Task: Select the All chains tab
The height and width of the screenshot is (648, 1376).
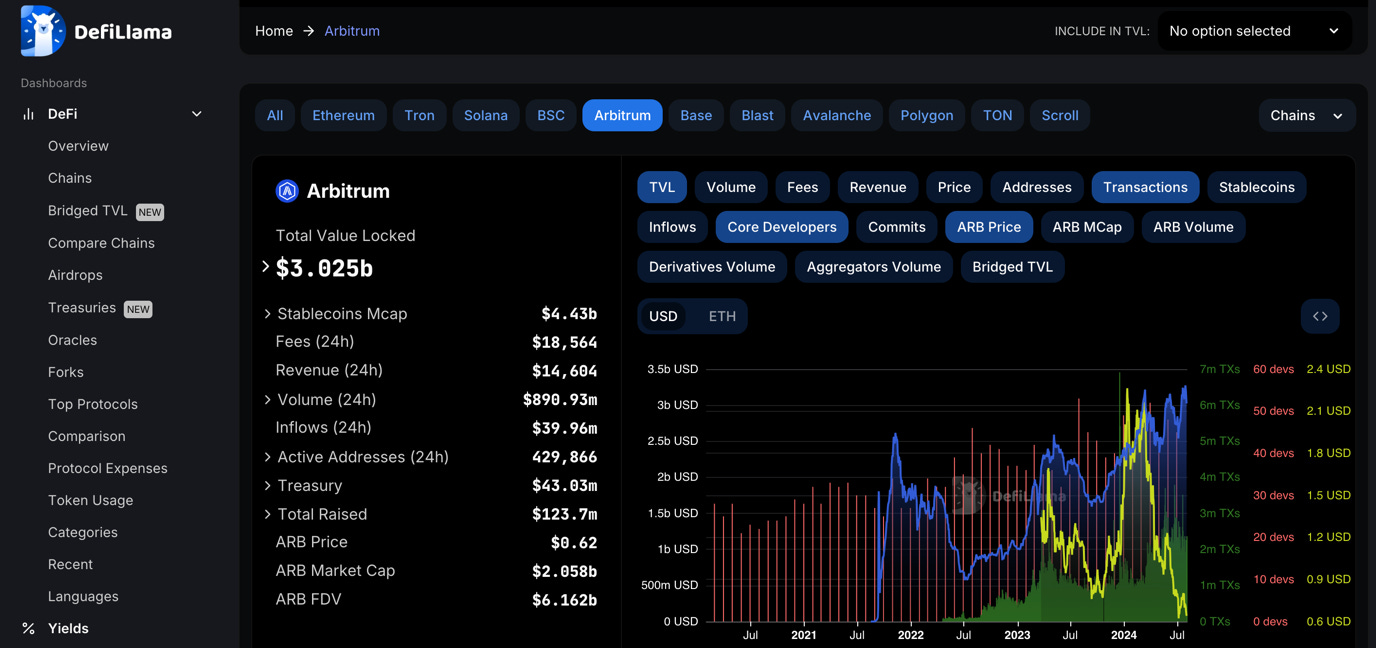Action: click(x=275, y=115)
